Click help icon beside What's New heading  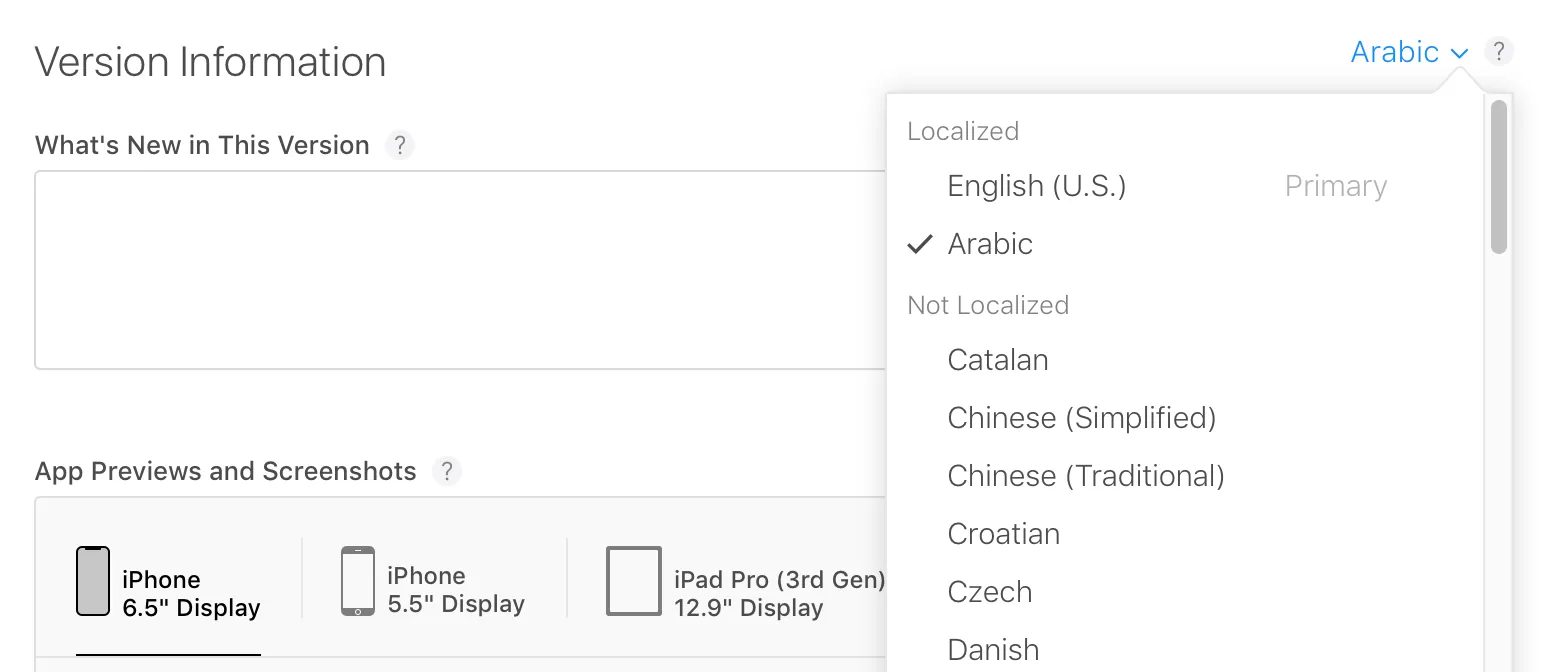399,145
